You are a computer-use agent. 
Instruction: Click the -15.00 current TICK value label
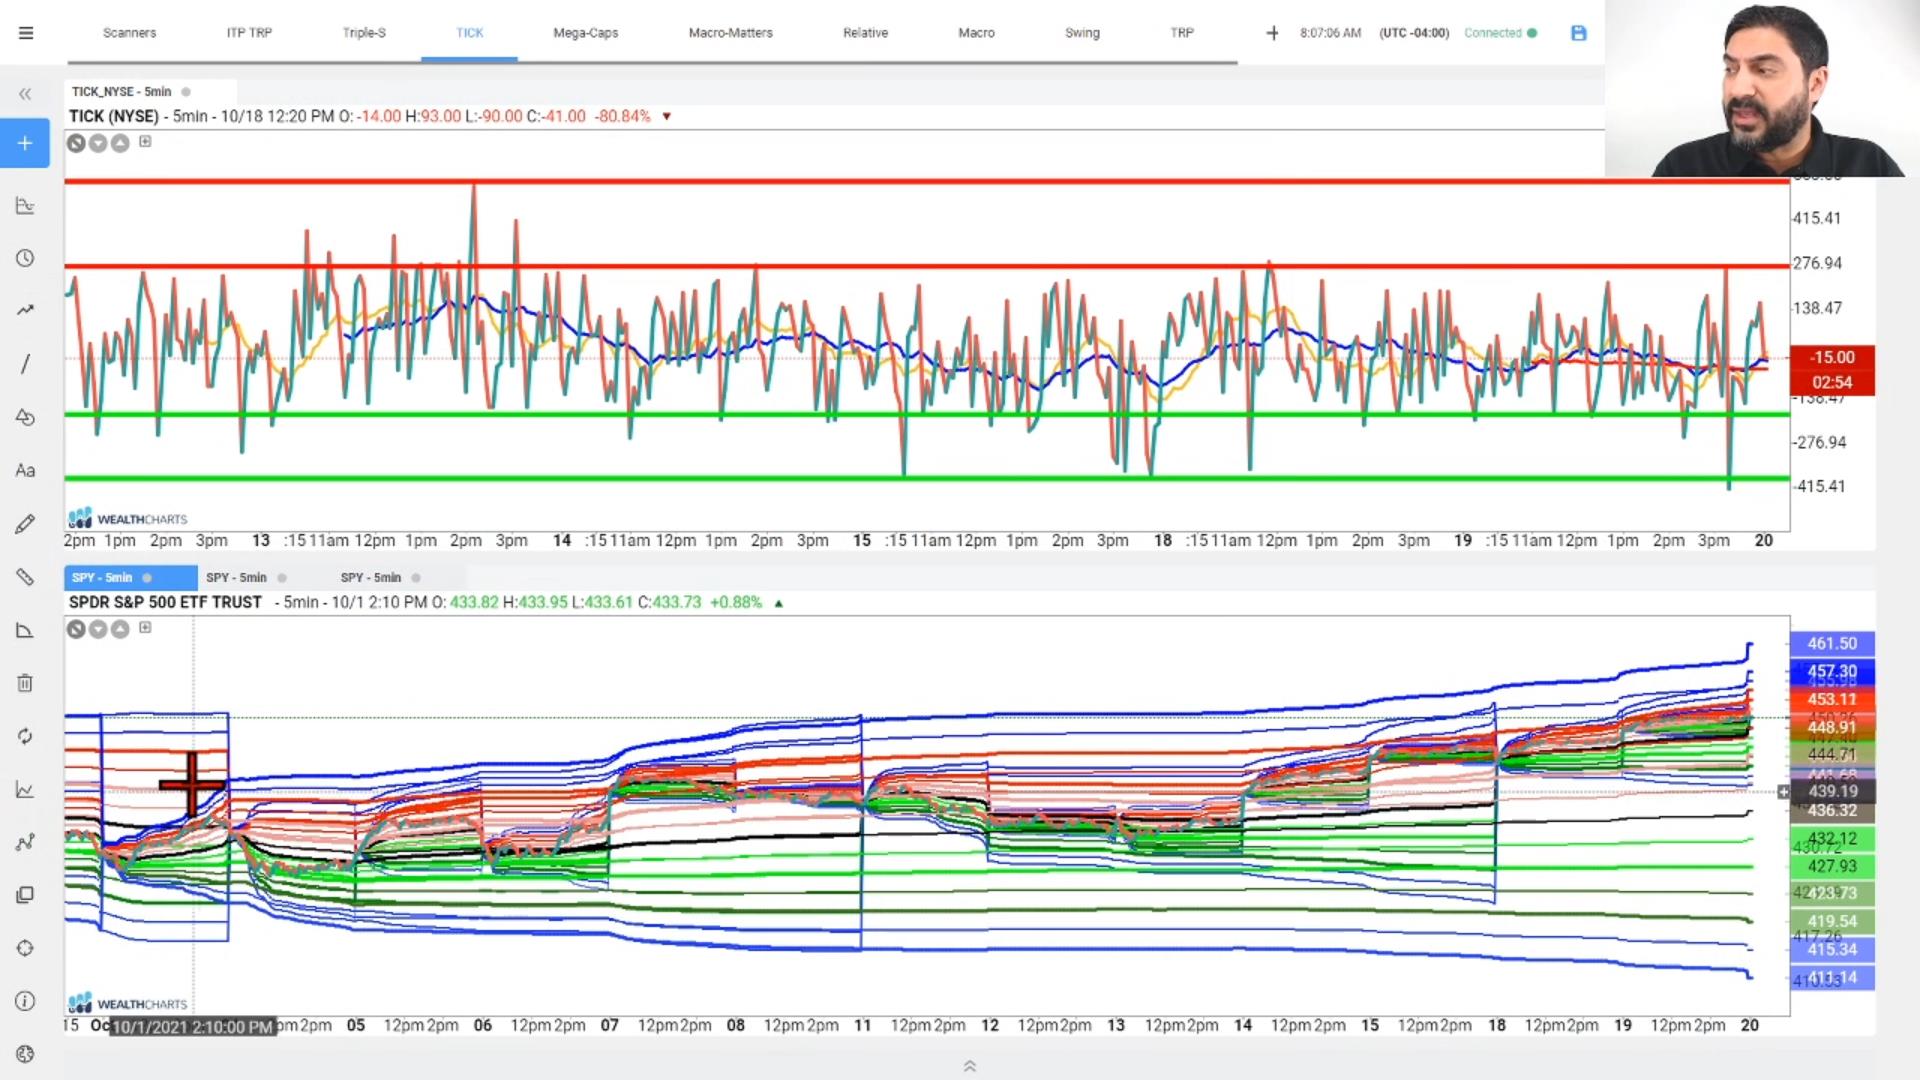(x=1832, y=357)
